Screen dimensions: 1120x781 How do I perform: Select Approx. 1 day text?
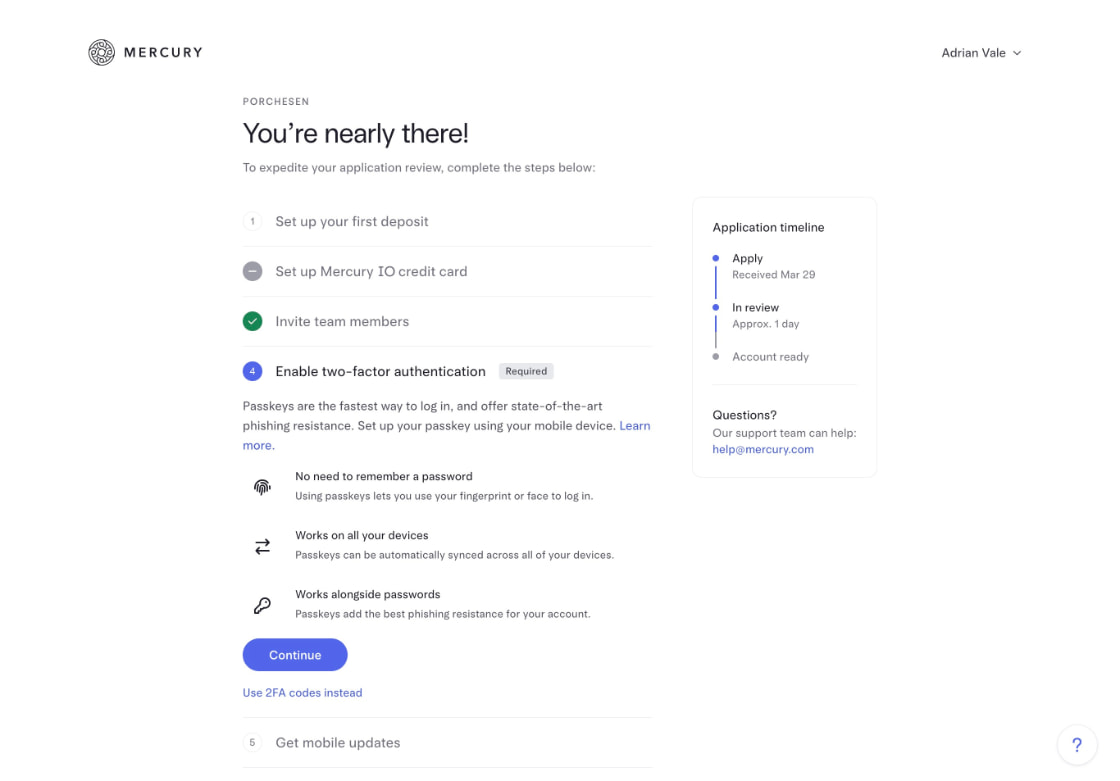pos(766,324)
